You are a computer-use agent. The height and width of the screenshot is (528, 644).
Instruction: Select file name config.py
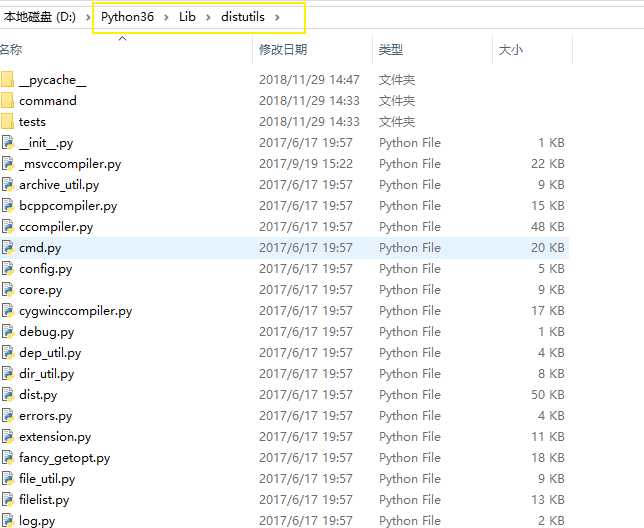pyautogui.click(x=46, y=269)
